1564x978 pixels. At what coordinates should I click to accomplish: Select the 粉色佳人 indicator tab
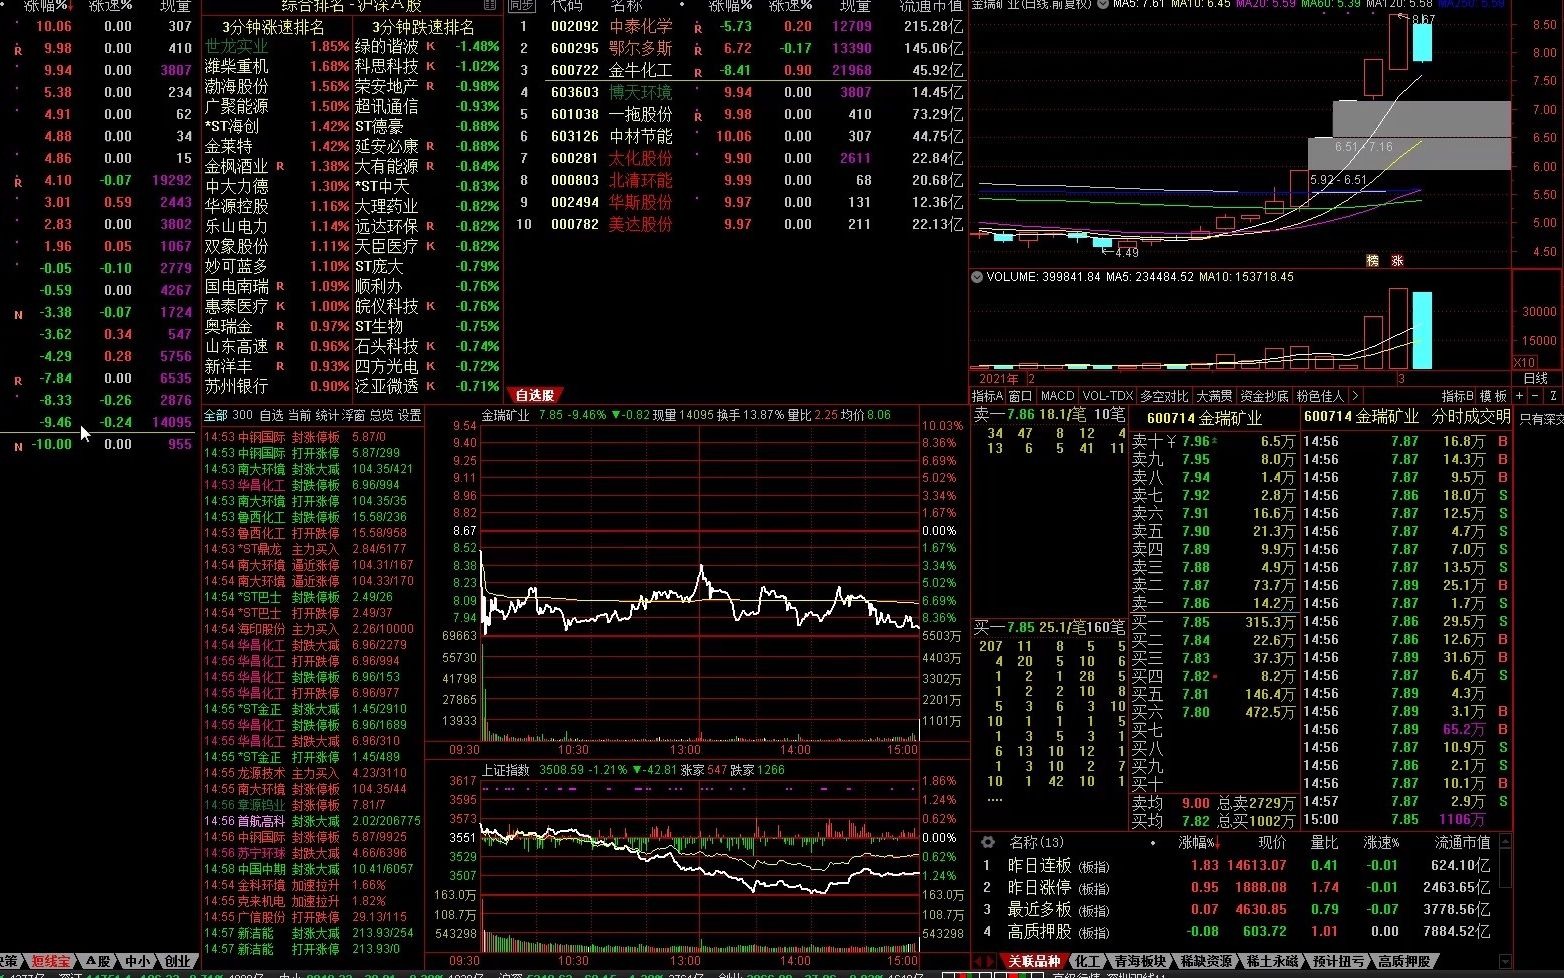[1320, 396]
